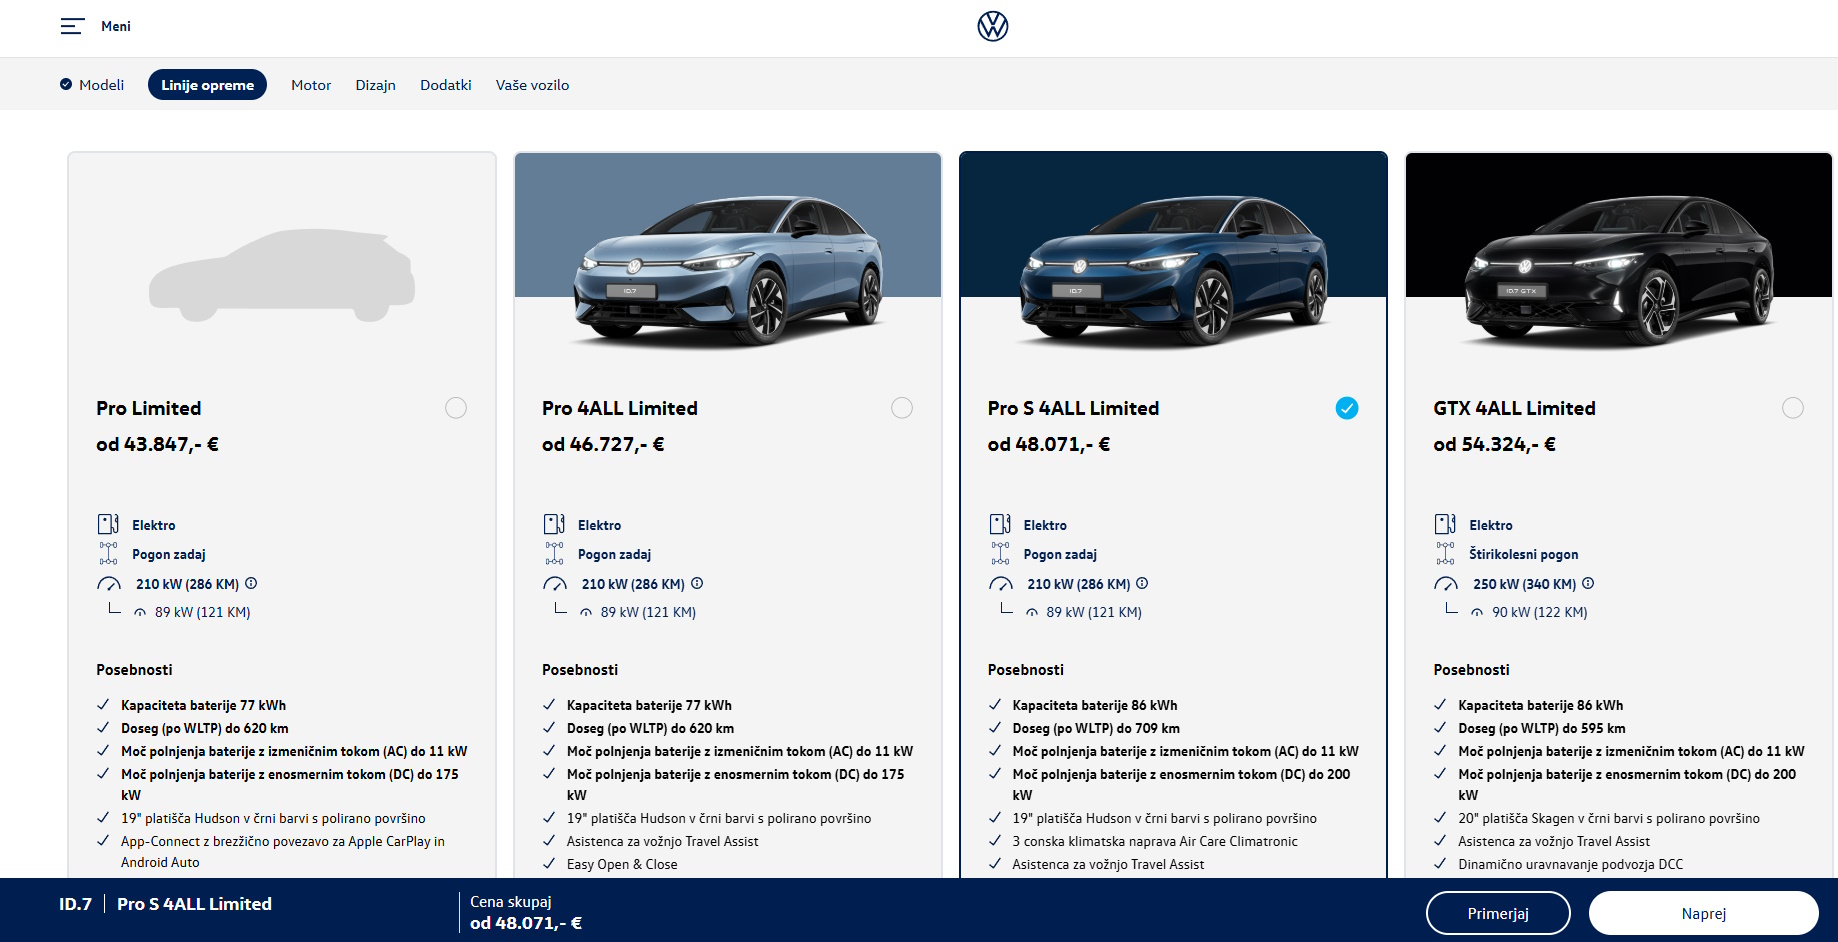Click drivetrain icon beside Pogon zadaj in Pro 4ALL Limited
The width and height of the screenshot is (1838, 942).
click(554, 553)
